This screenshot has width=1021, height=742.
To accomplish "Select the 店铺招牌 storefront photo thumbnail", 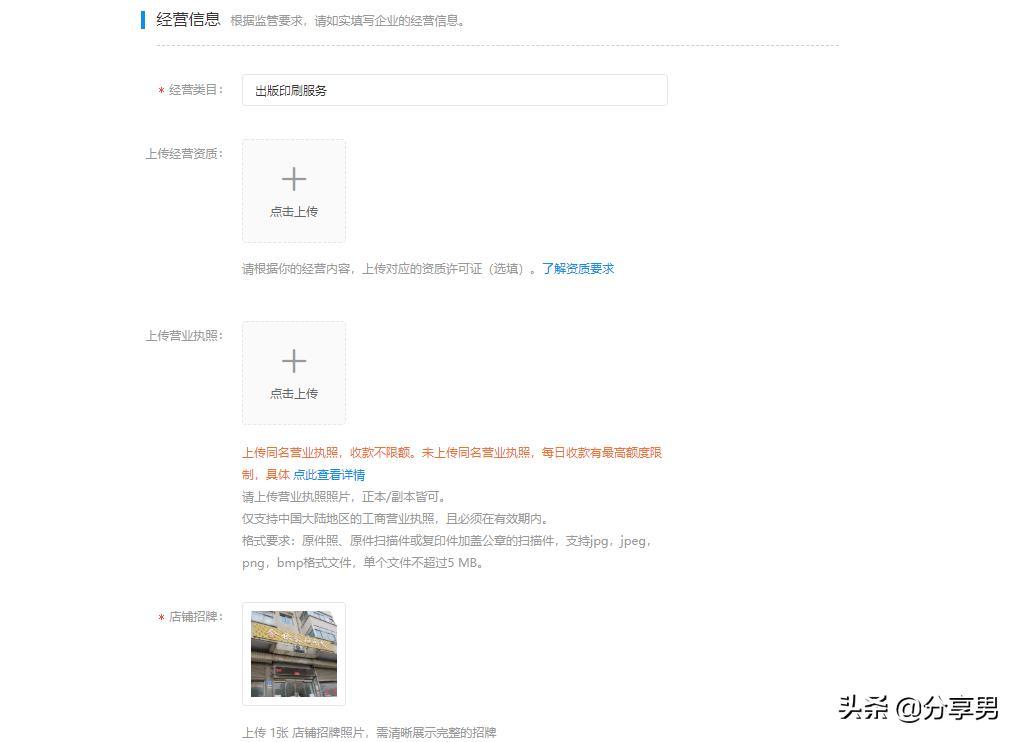I will pos(294,653).
